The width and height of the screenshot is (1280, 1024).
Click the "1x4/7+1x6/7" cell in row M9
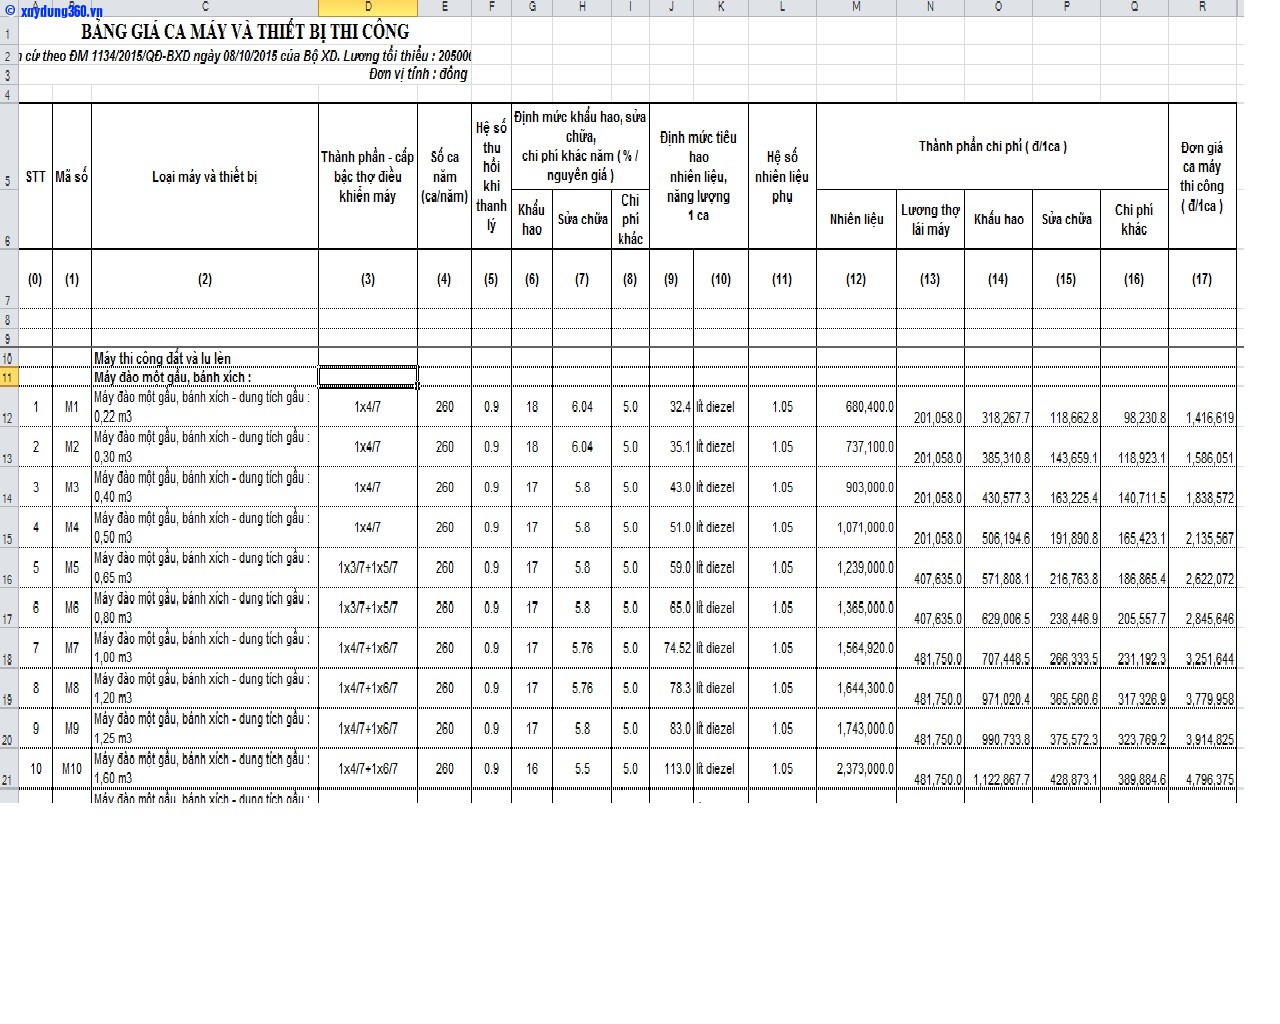(368, 729)
